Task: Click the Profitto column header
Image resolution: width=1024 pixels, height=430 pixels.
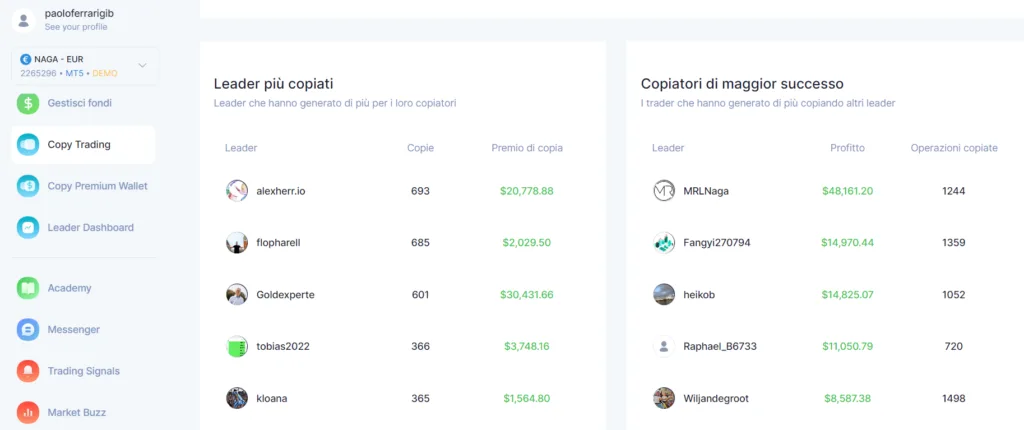Action: pyautogui.click(x=848, y=148)
